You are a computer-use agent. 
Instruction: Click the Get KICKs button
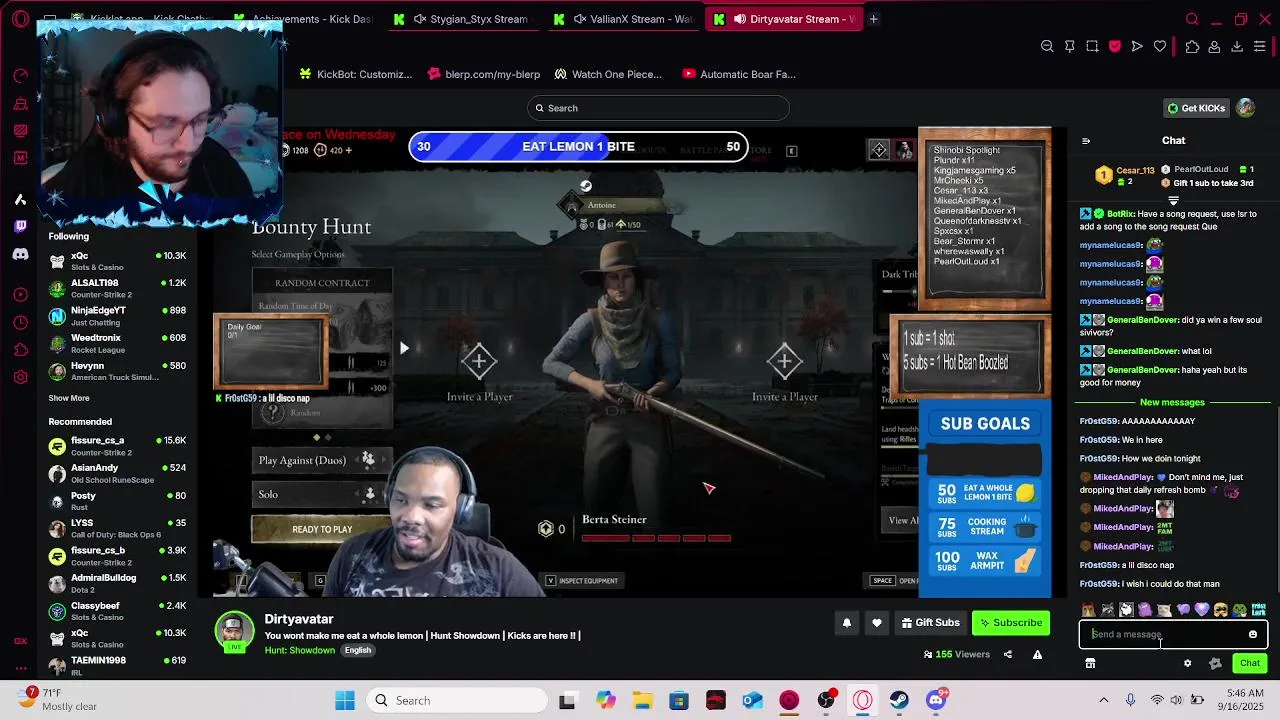1196,108
